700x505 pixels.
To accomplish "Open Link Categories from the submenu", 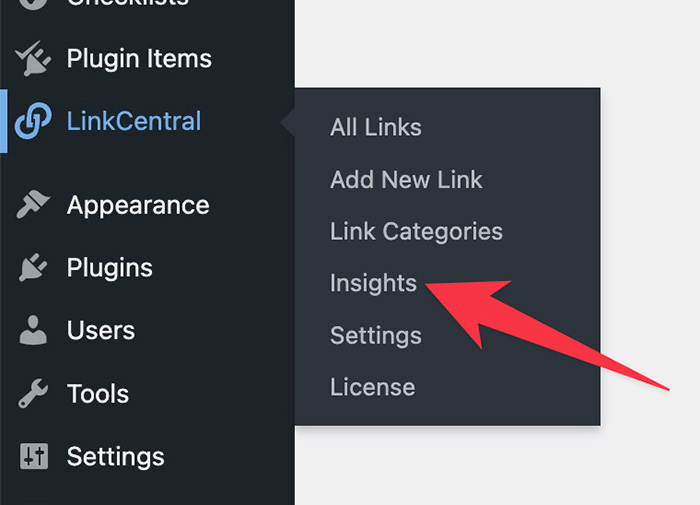I will click(x=416, y=232).
